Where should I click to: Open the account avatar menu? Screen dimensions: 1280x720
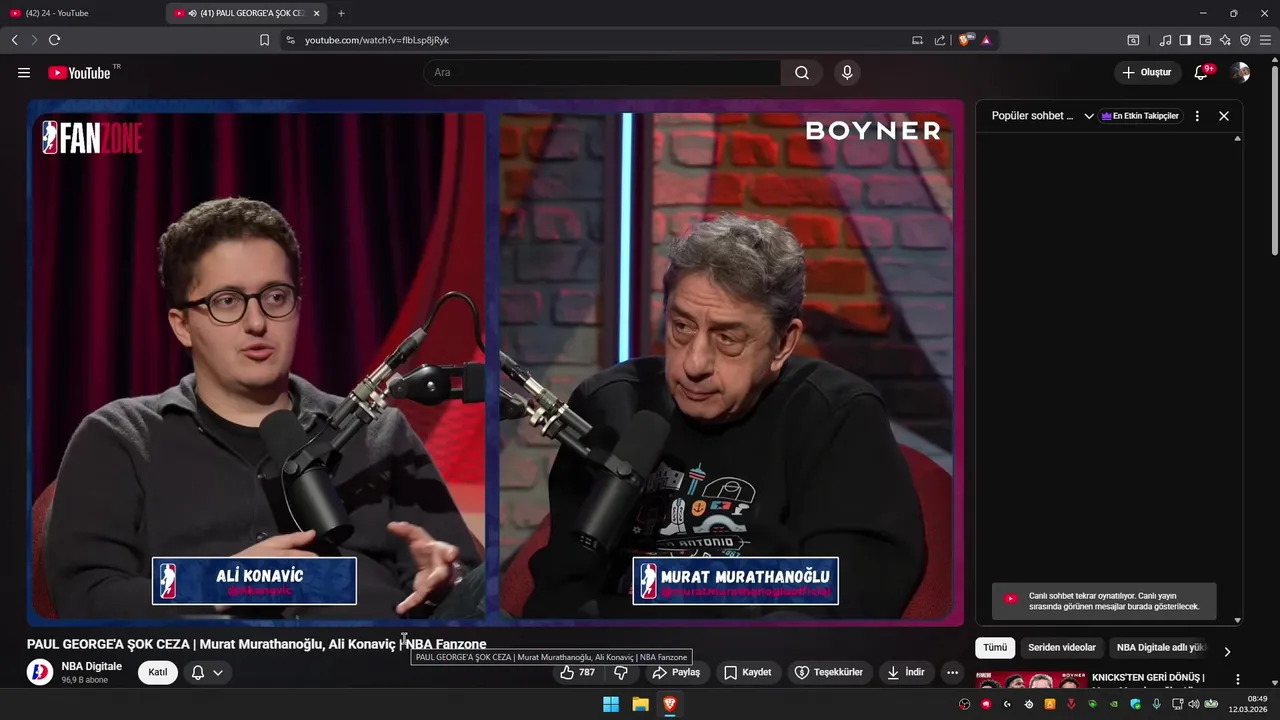1240,73
